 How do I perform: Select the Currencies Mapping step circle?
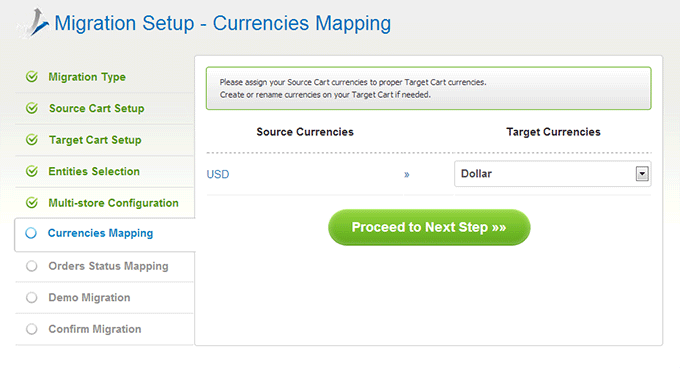point(31,233)
